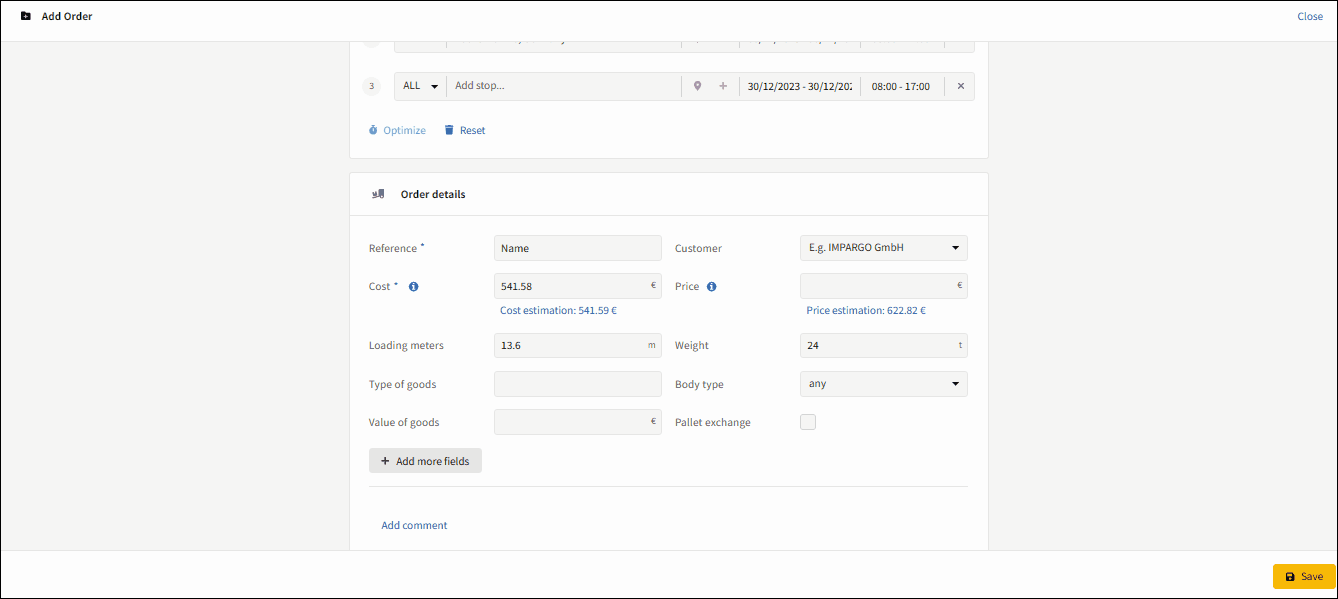Click the Reference input field
Screen dimensions: 1338x599
[578, 248]
